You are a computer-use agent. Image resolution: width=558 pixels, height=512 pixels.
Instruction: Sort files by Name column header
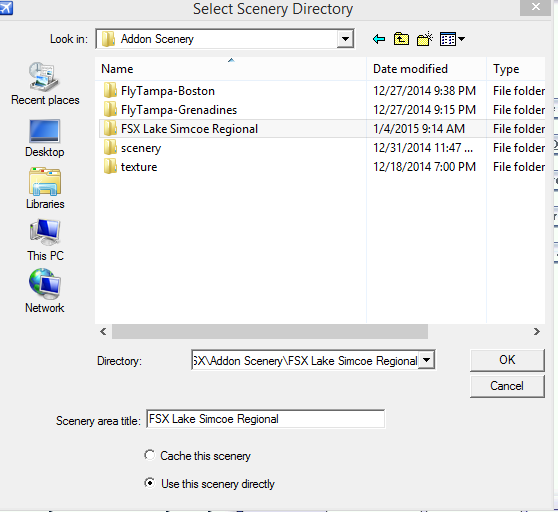tap(231, 69)
